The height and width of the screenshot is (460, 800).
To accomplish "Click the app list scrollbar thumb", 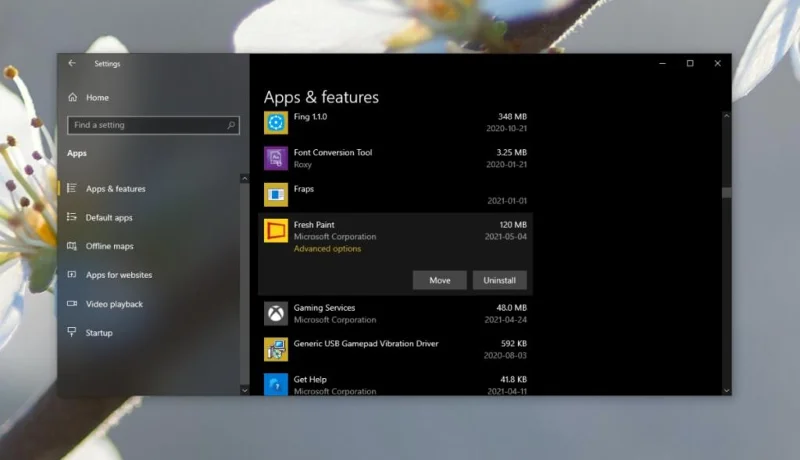I will [727, 192].
